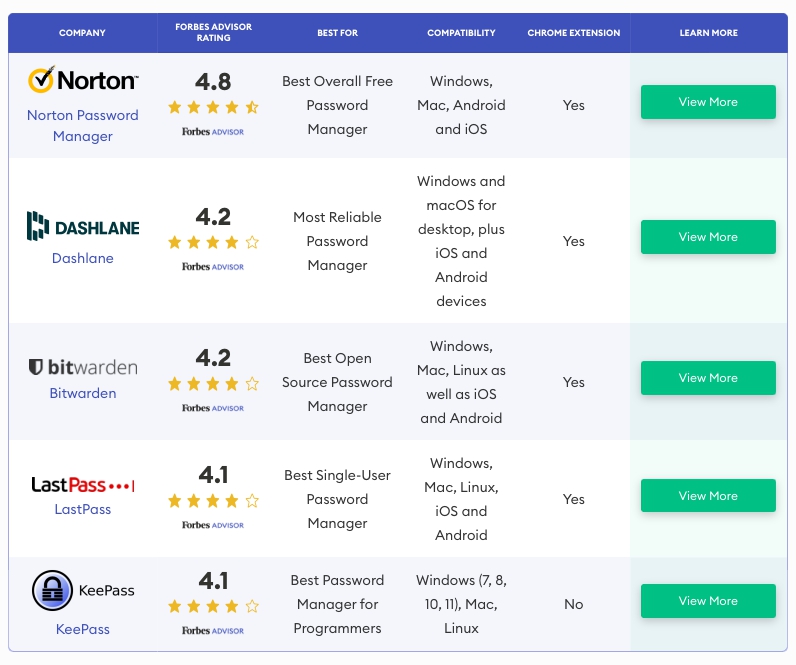Follow the KeePass text link
796x665 pixels.
click(x=82, y=629)
